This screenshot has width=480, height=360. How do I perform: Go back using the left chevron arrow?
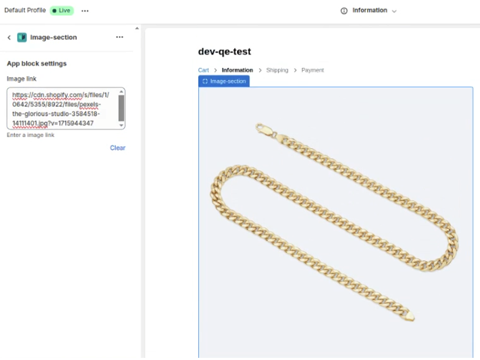pos(9,37)
